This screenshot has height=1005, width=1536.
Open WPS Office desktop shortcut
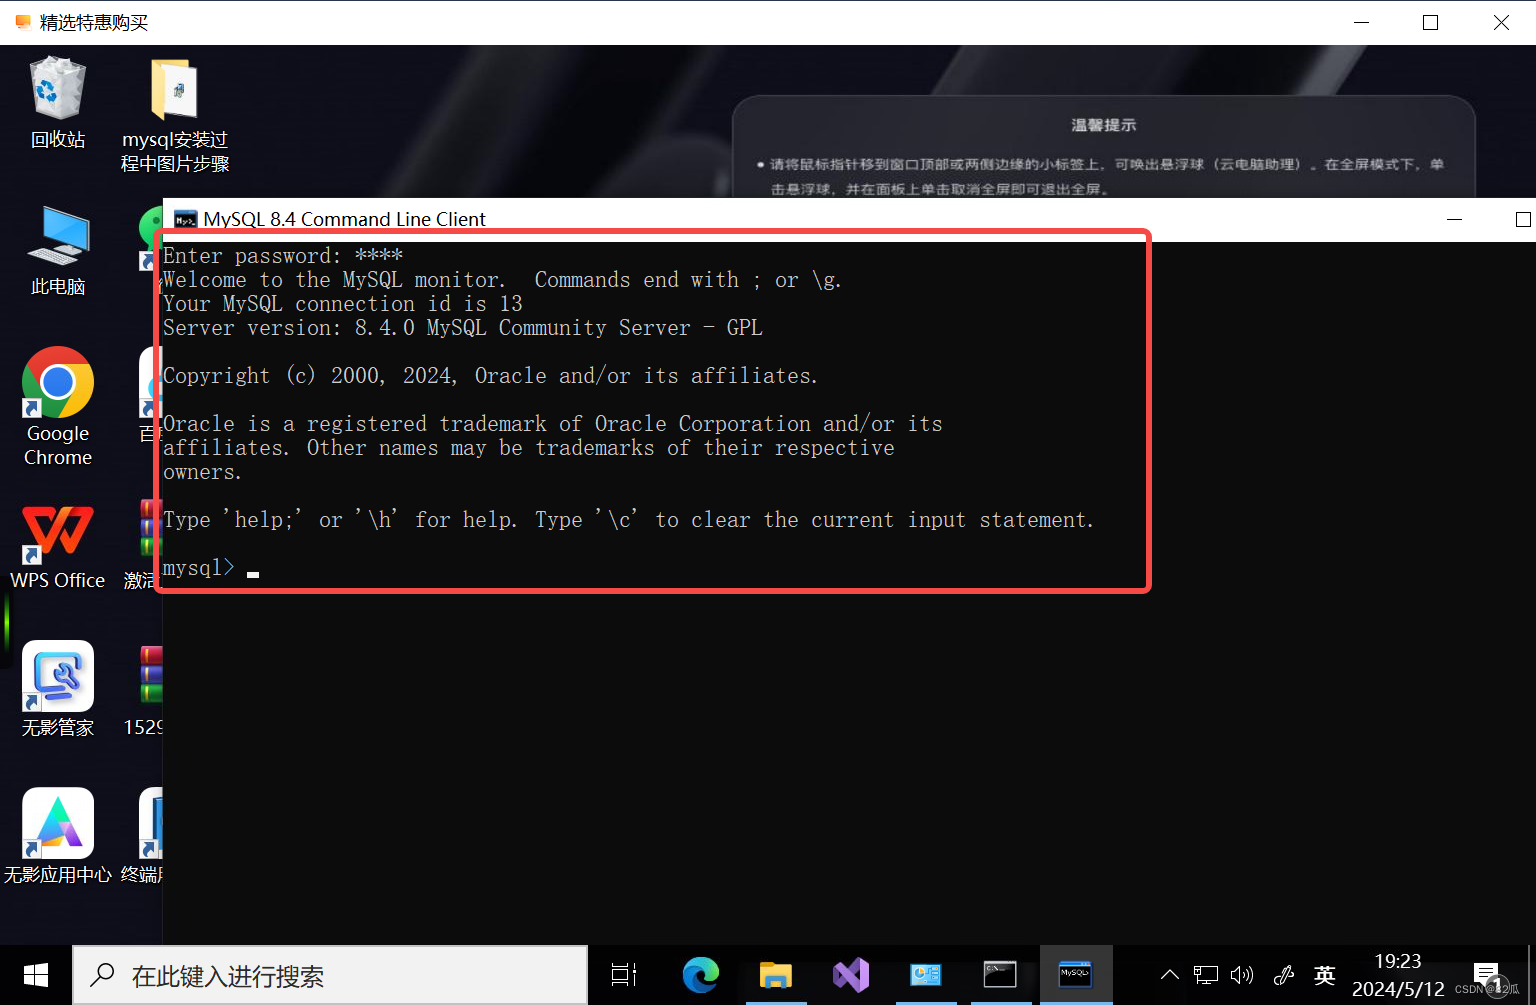click(x=58, y=545)
